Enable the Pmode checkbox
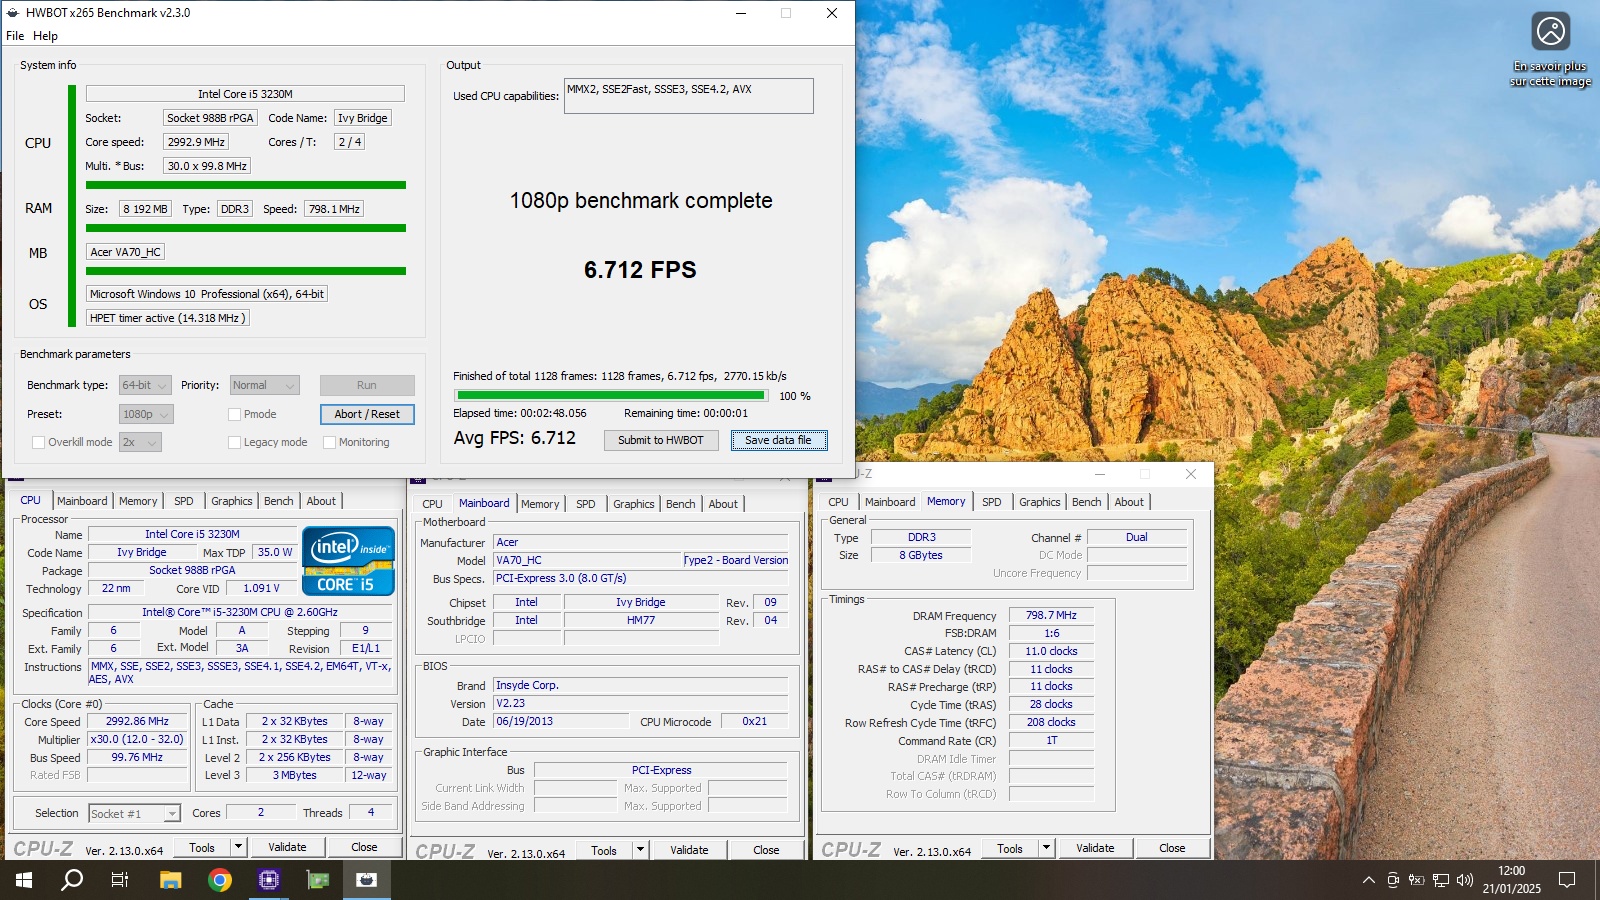This screenshot has height=900, width=1600. 234,414
